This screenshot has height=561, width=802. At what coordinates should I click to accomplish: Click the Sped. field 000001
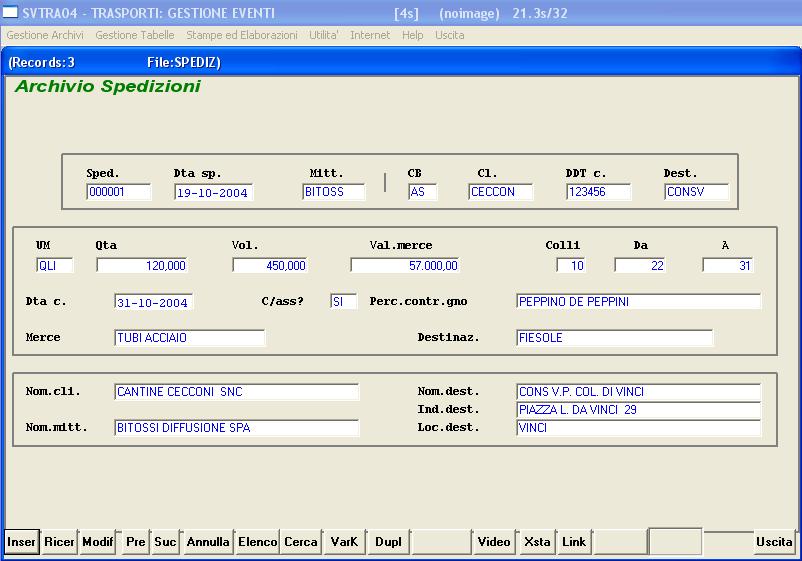pos(119,192)
